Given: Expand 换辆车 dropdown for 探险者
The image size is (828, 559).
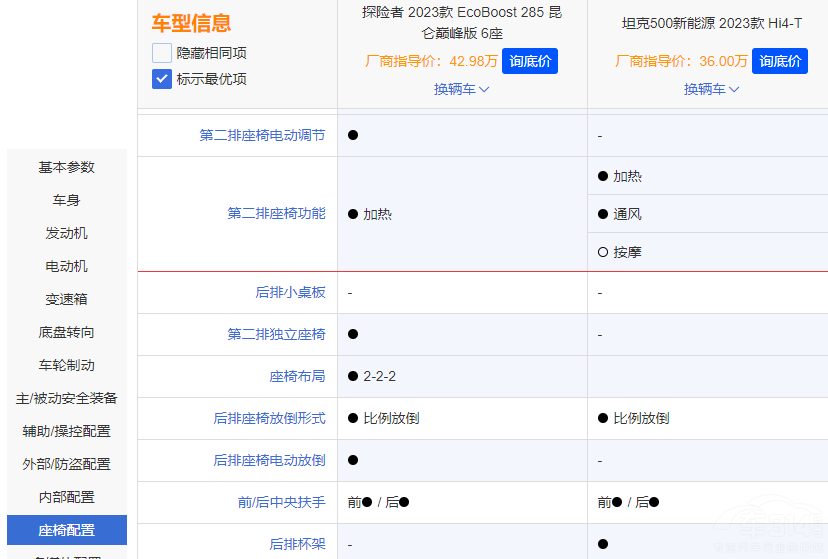Looking at the screenshot, I should coord(461,89).
